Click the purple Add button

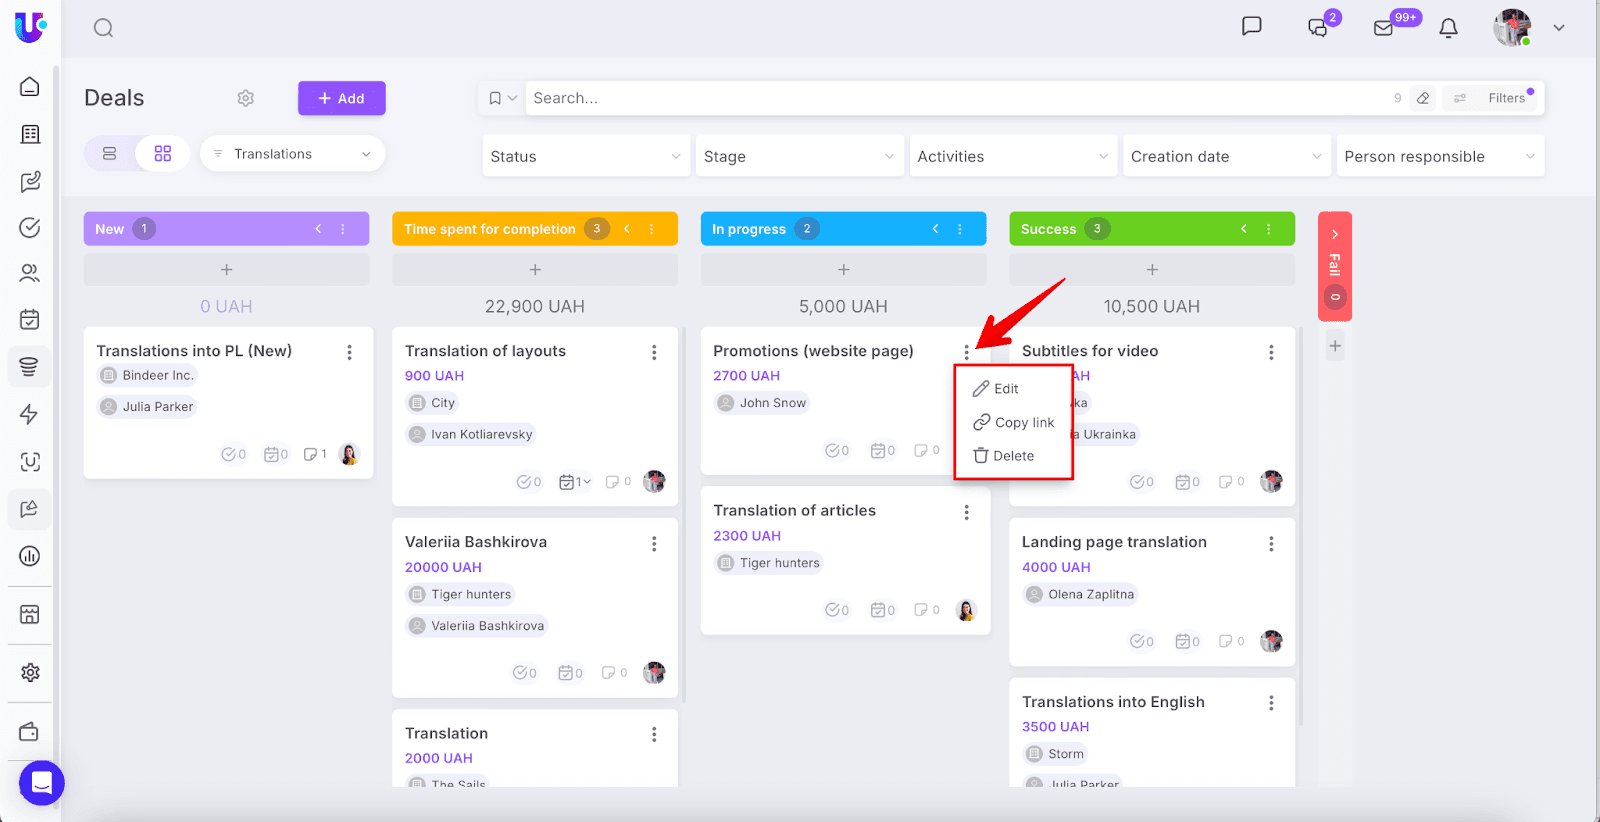[341, 98]
